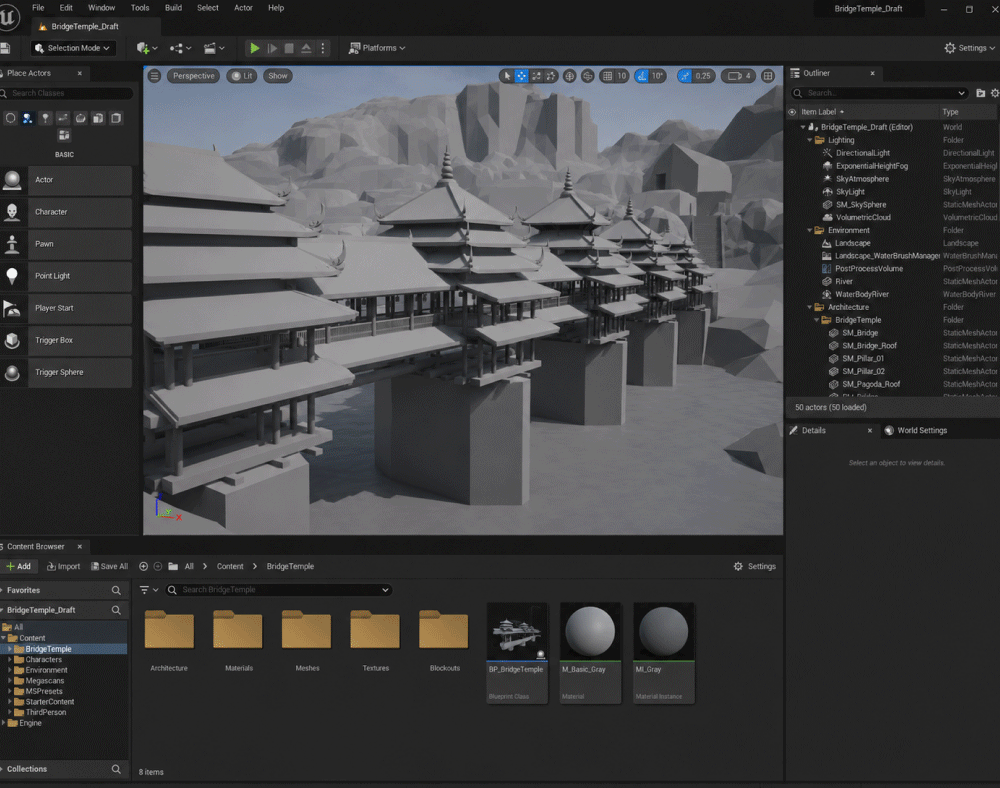Open rotation snap value 10°
Screen dimensions: 1000x788
658,76
